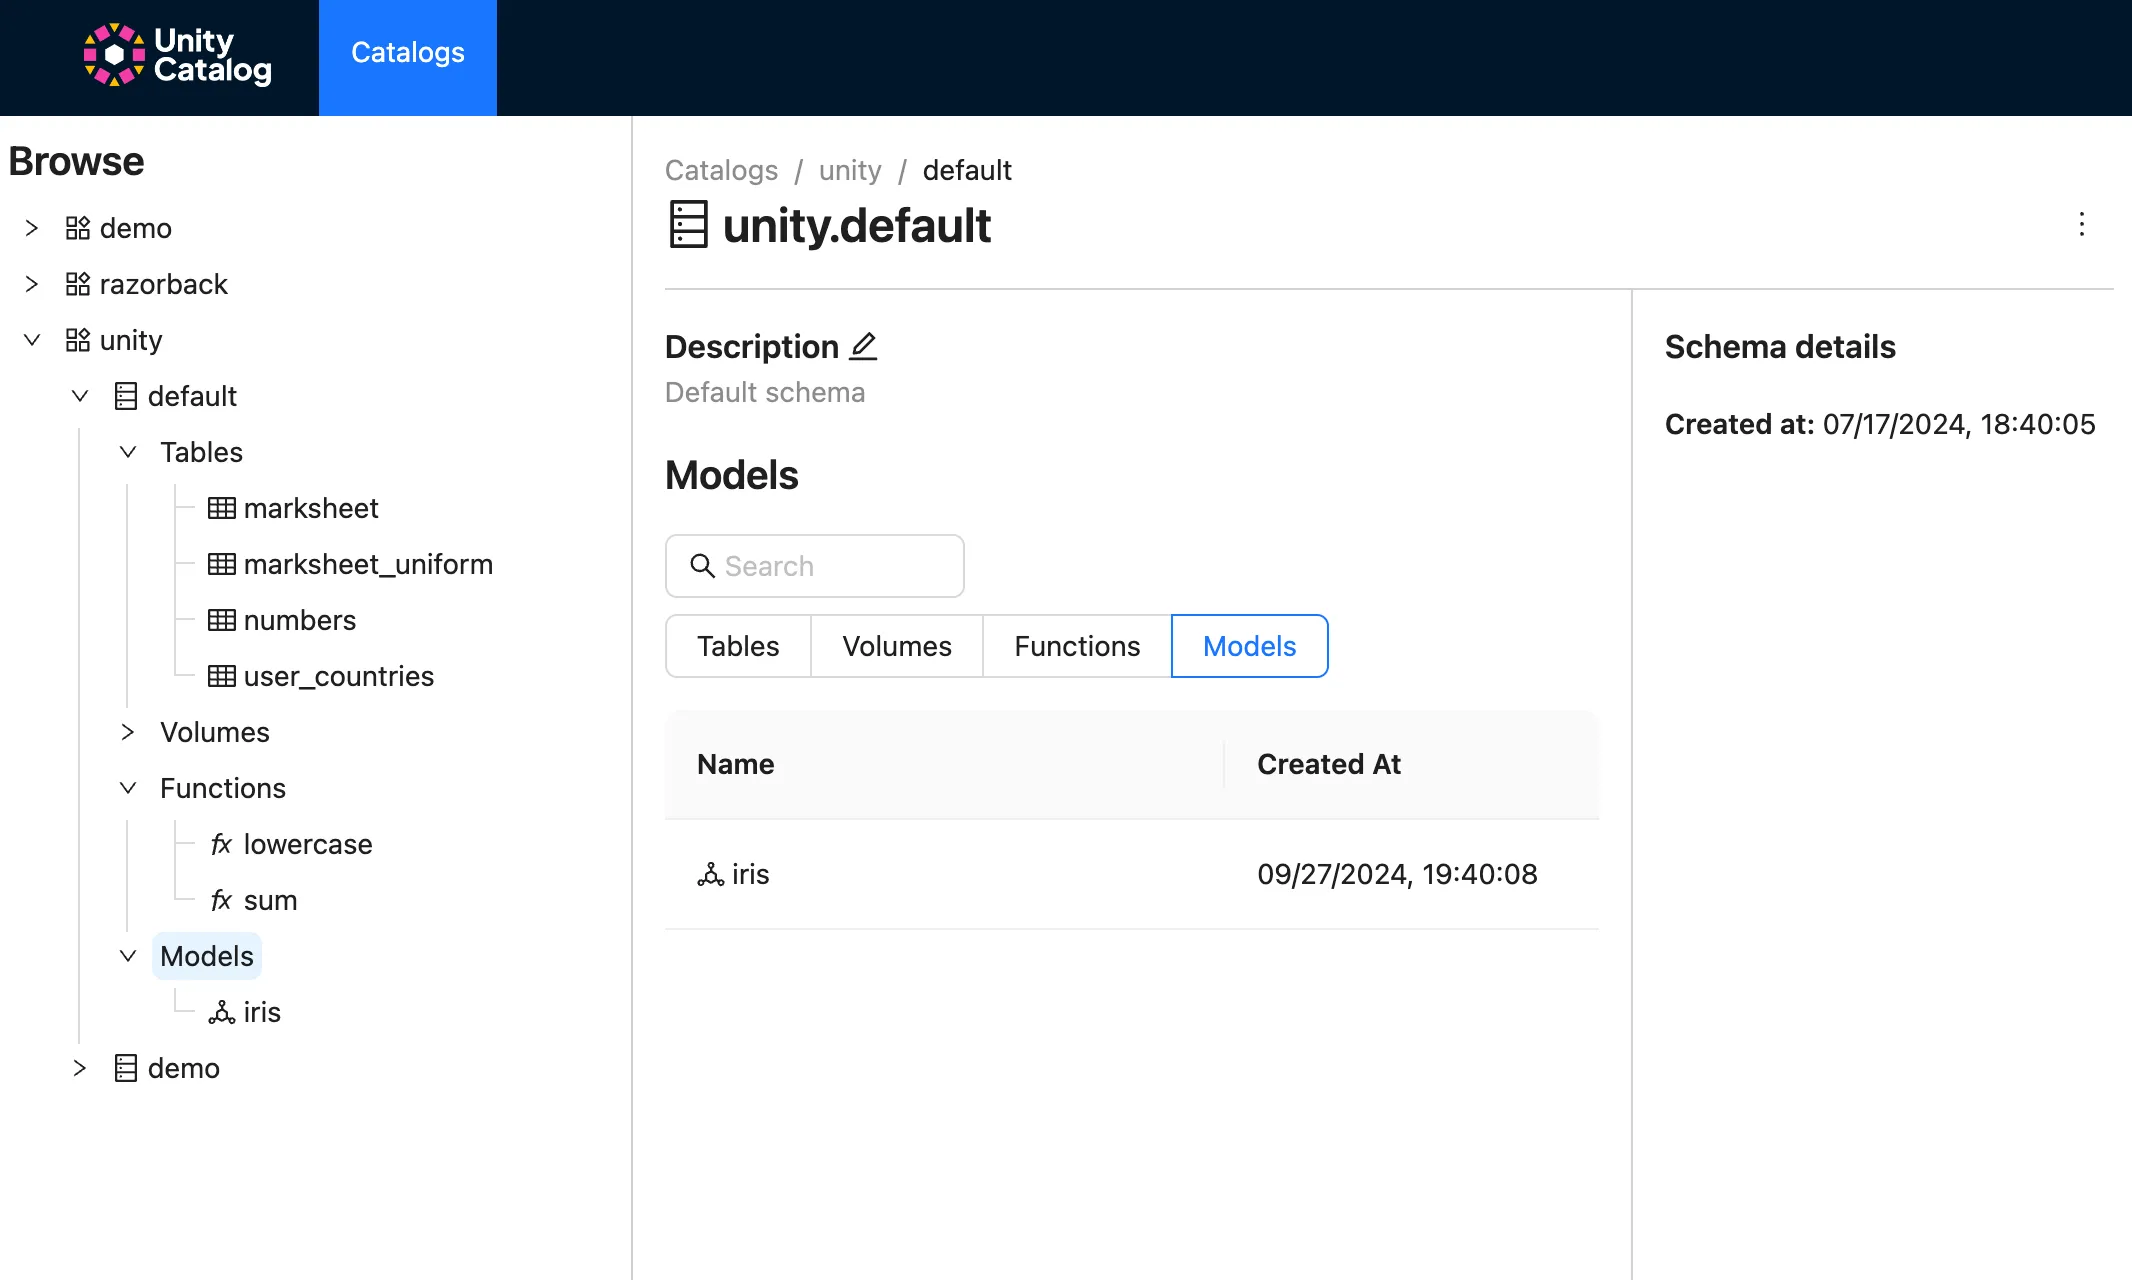Switch to the Functions tab
This screenshot has height=1280, width=2132.
1076,646
